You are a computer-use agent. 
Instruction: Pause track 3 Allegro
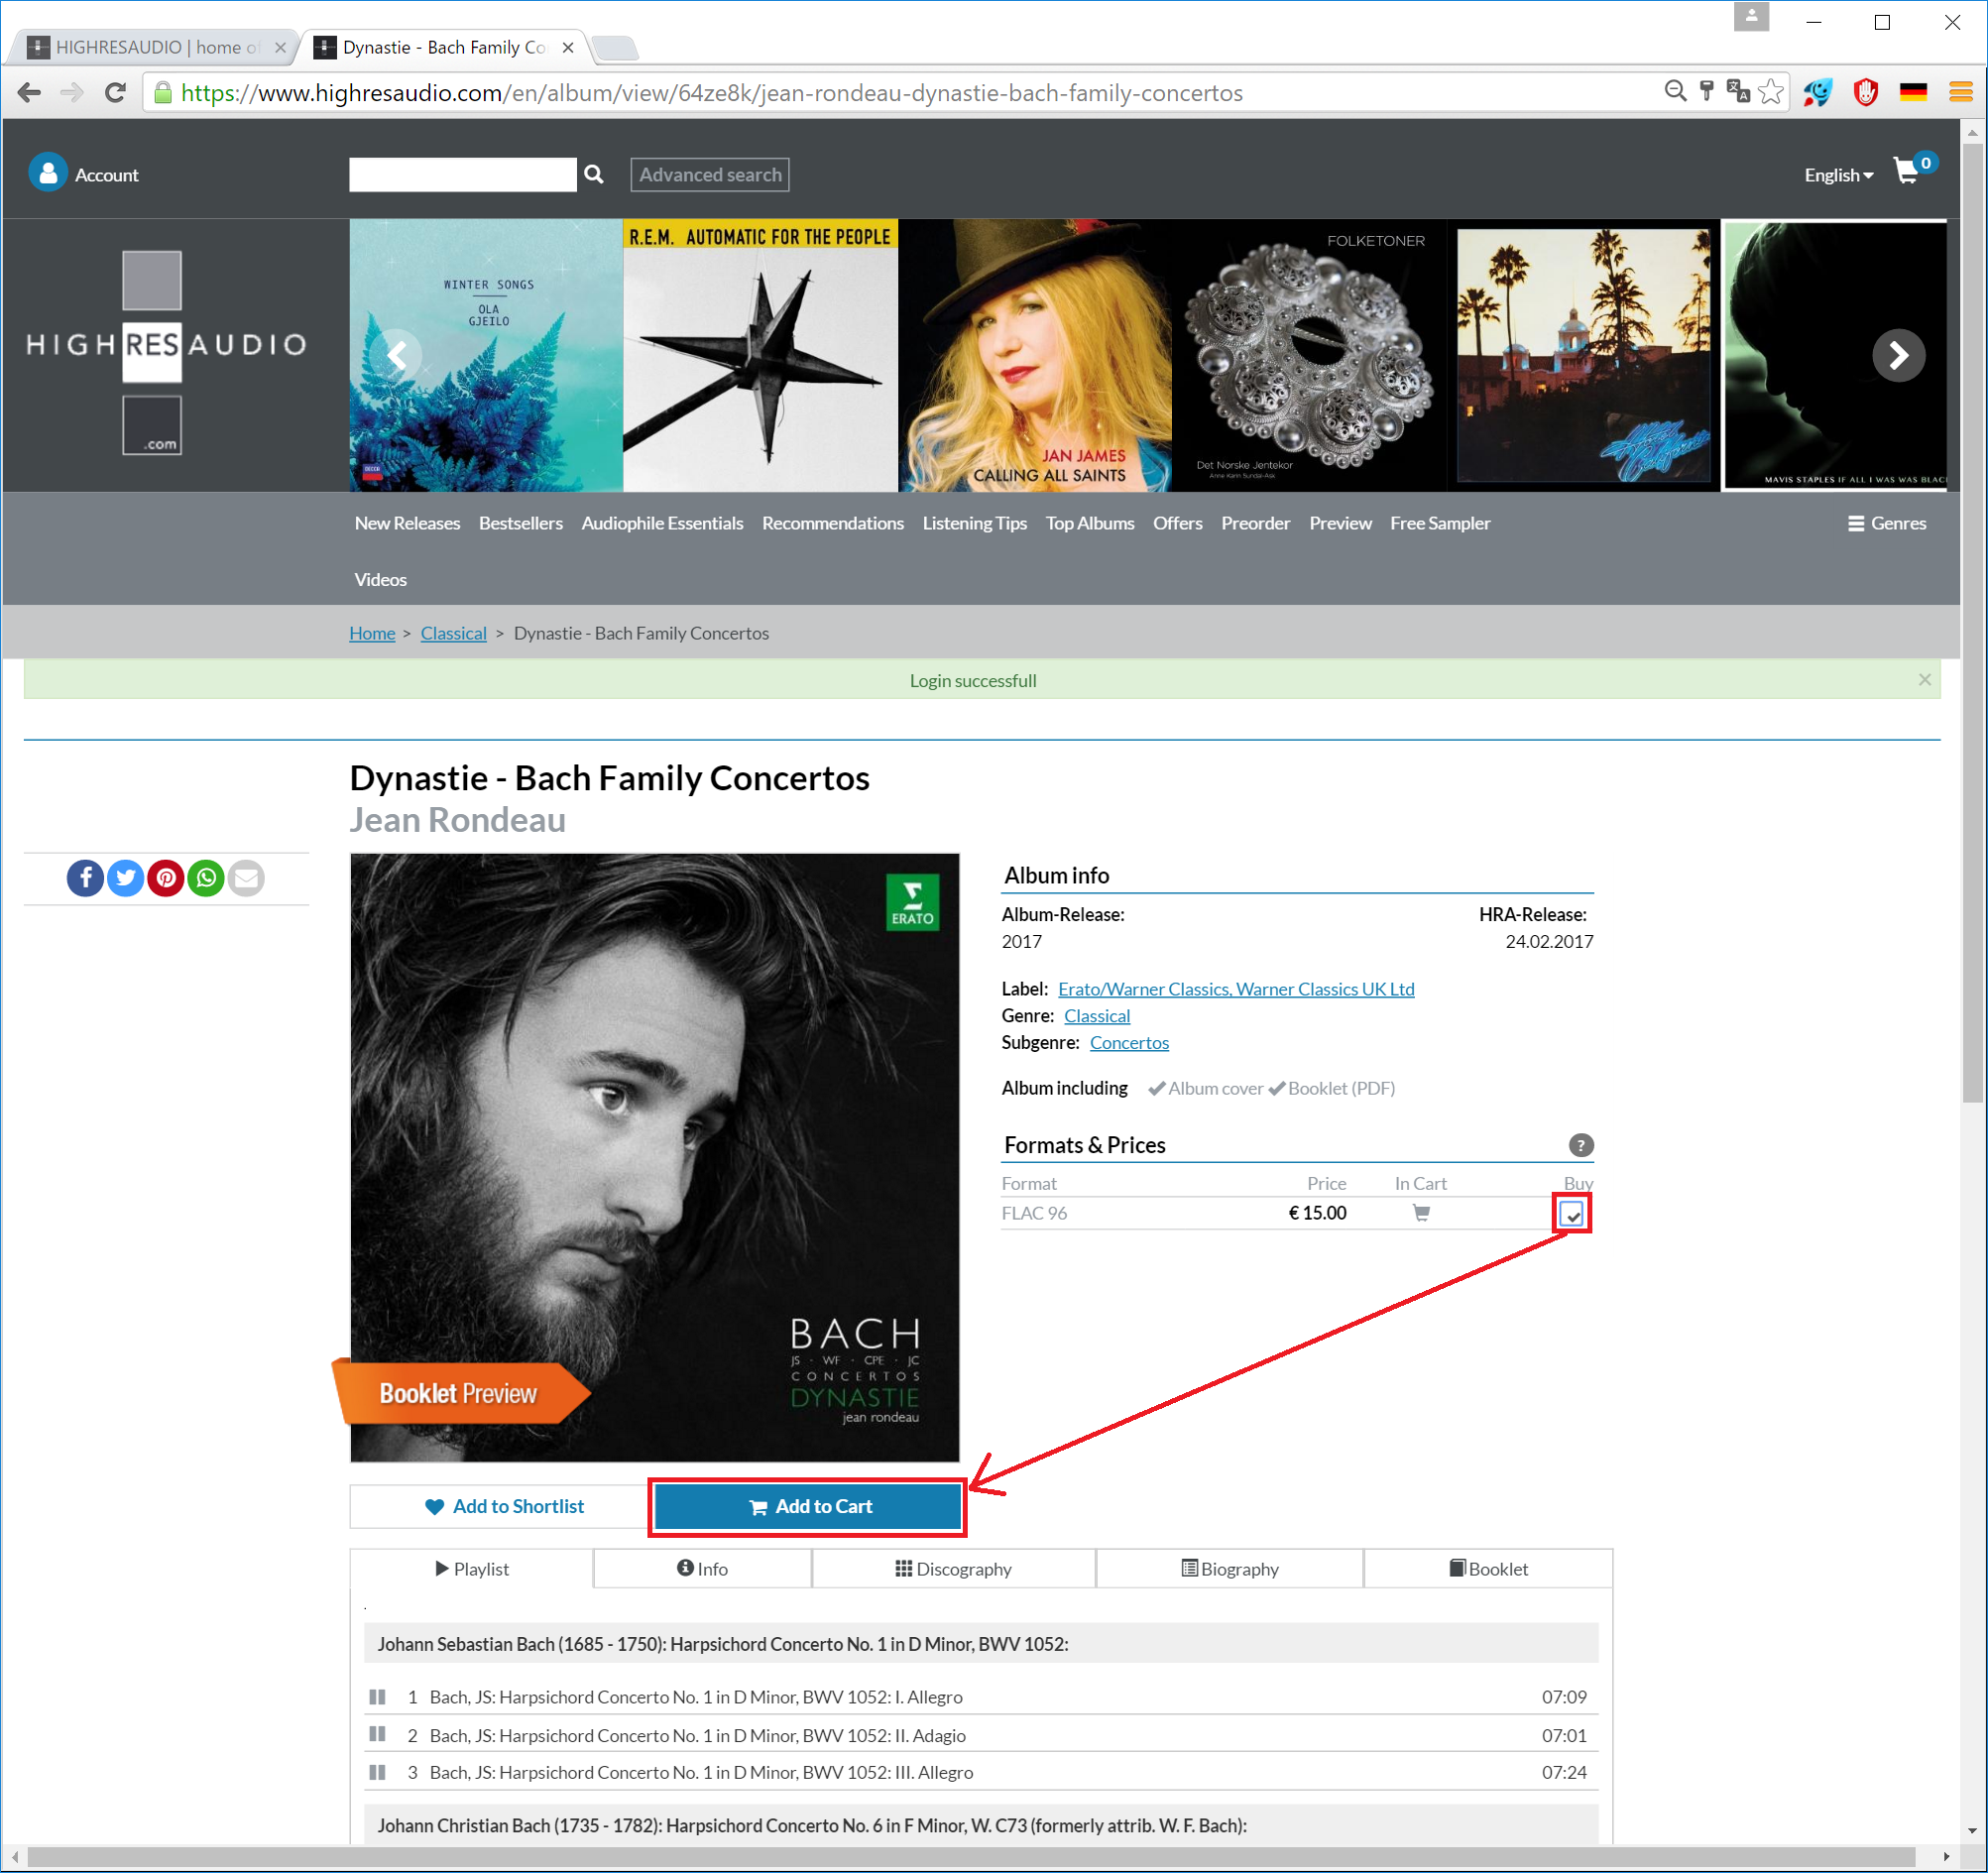point(377,1771)
